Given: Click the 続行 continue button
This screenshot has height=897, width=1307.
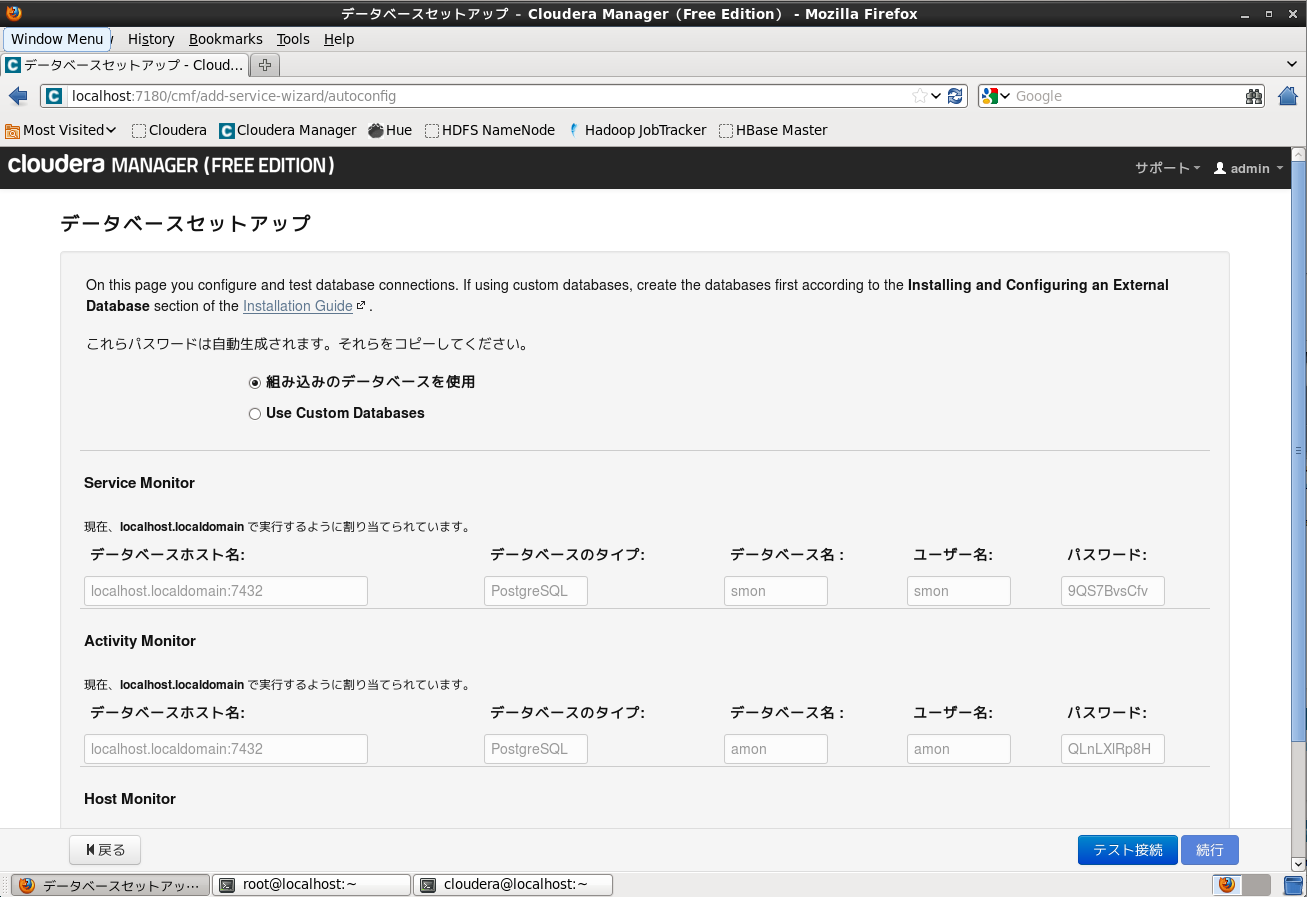Looking at the screenshot, I should (1210, 850).
